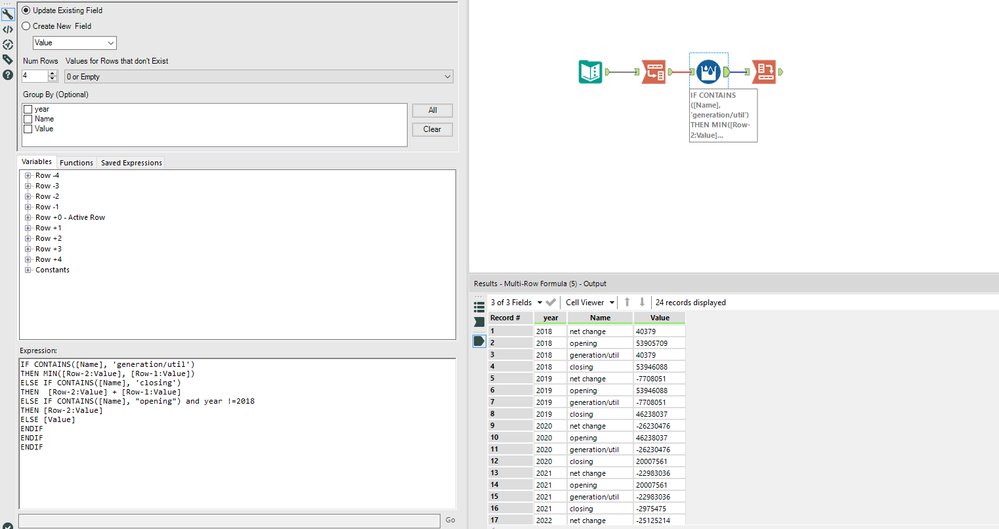Select the Multi-Row Formula tool on canvas
The image size is (999, 529).
click(x=708, y=72)
